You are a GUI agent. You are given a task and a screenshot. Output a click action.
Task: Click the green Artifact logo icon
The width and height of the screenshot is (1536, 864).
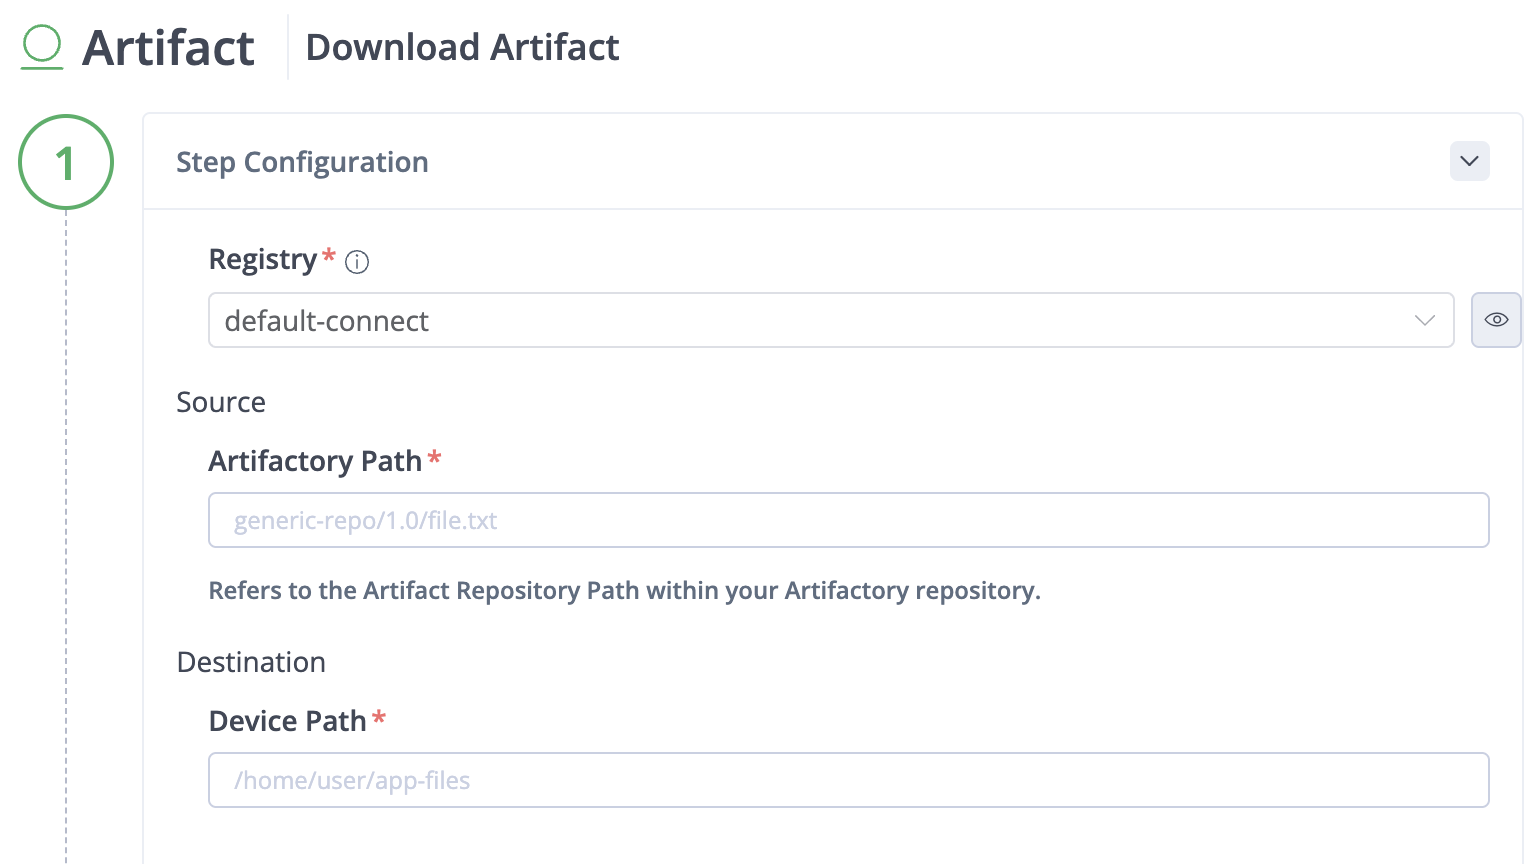point(42,47)
